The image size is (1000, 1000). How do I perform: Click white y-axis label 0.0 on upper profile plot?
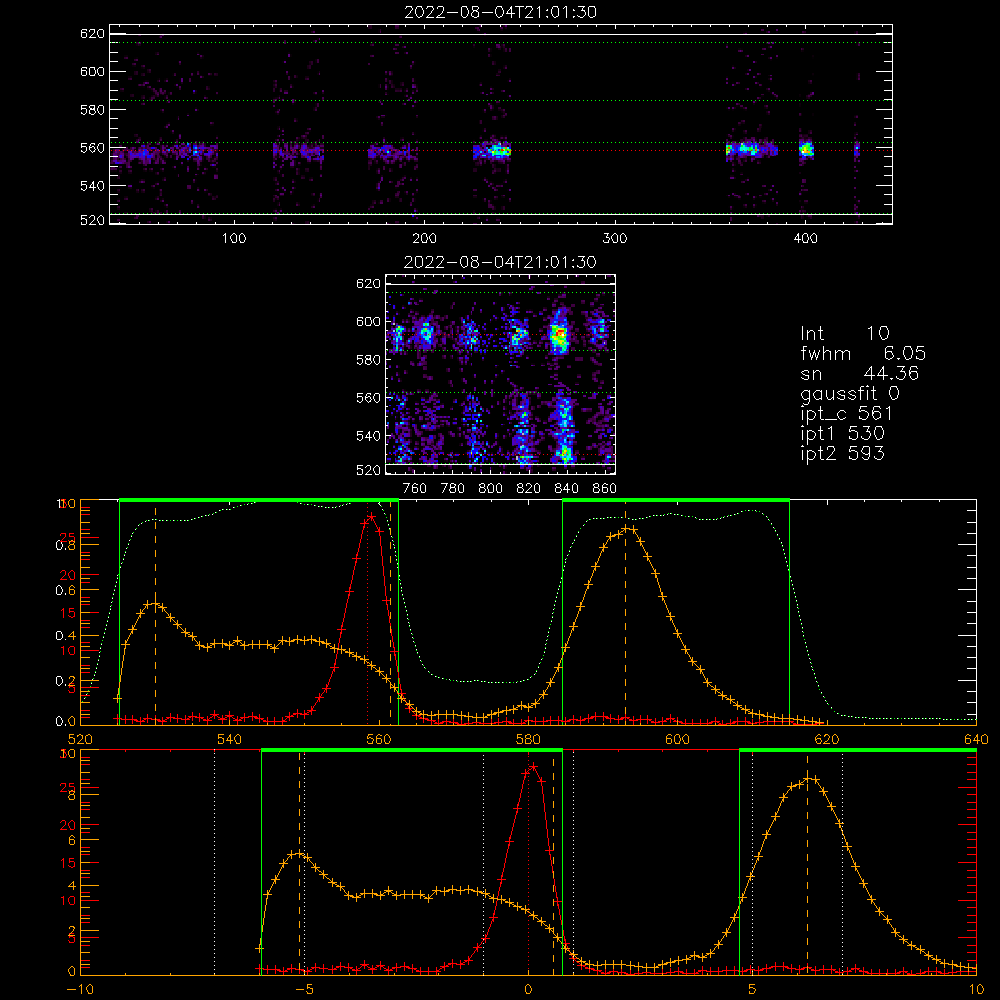(x=65, y=721)
